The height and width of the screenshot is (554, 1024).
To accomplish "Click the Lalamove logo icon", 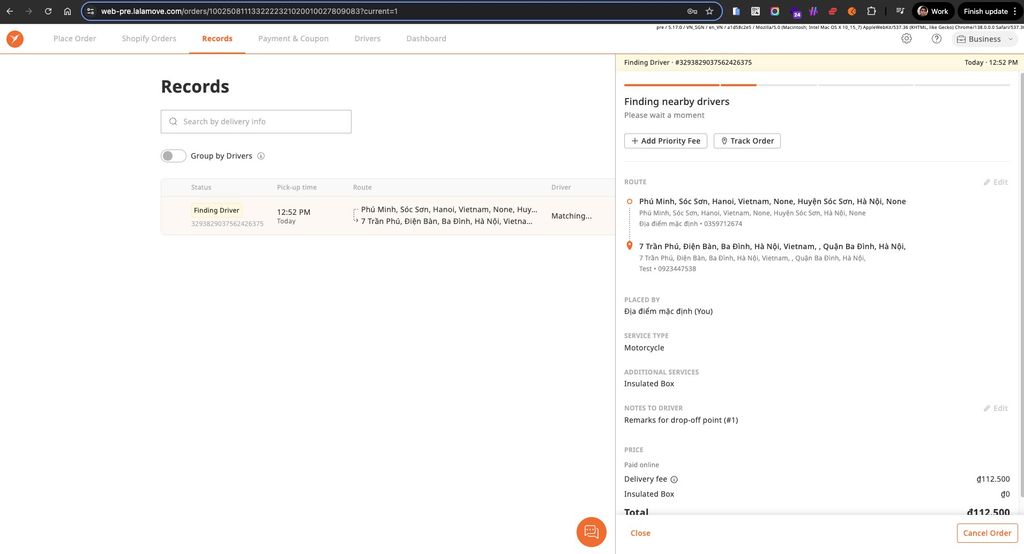I will (x=15, y=39).
